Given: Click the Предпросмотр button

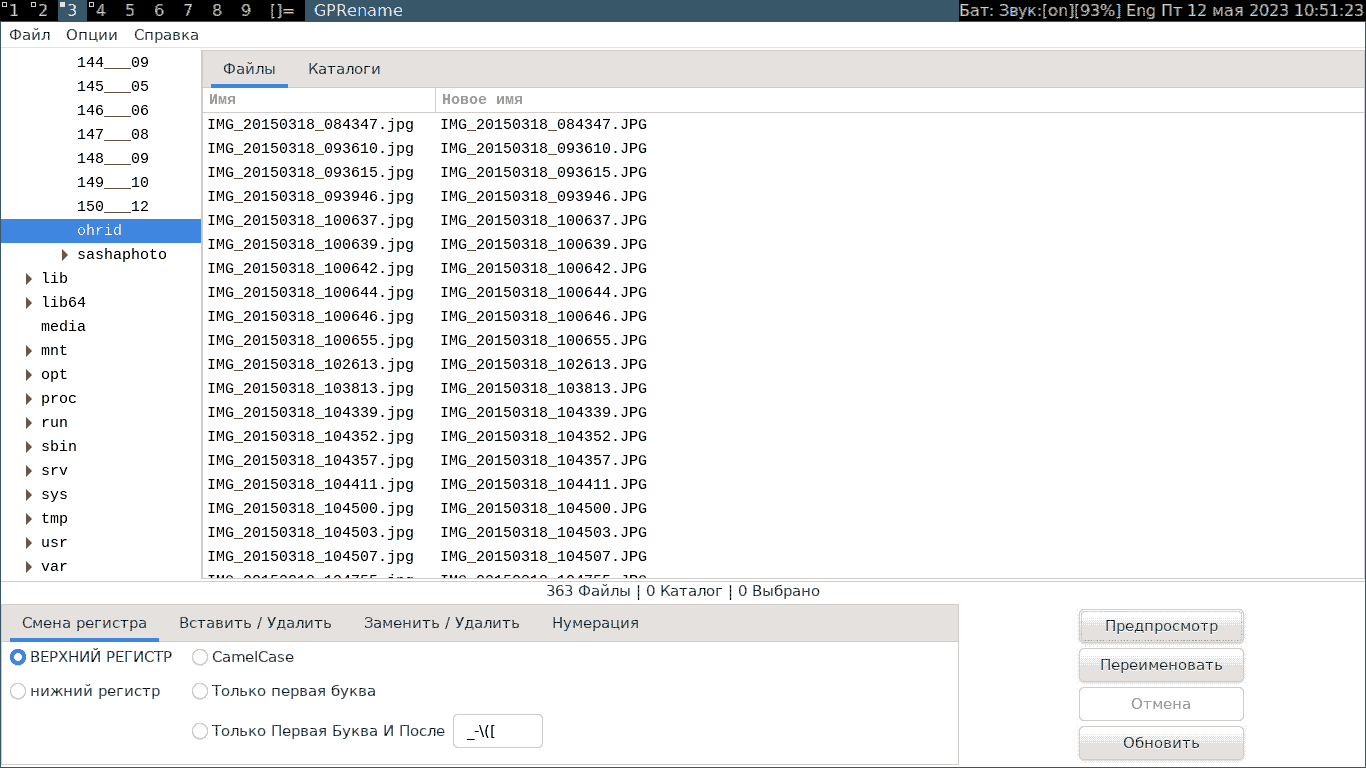Looking at the screenshot, I should click(x=1161, y=626).
